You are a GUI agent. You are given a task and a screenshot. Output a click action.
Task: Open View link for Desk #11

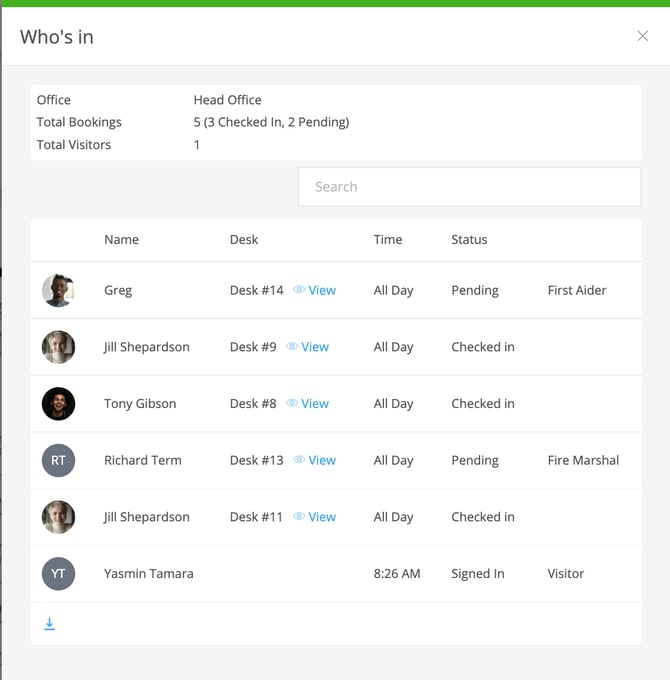[322, 517]
